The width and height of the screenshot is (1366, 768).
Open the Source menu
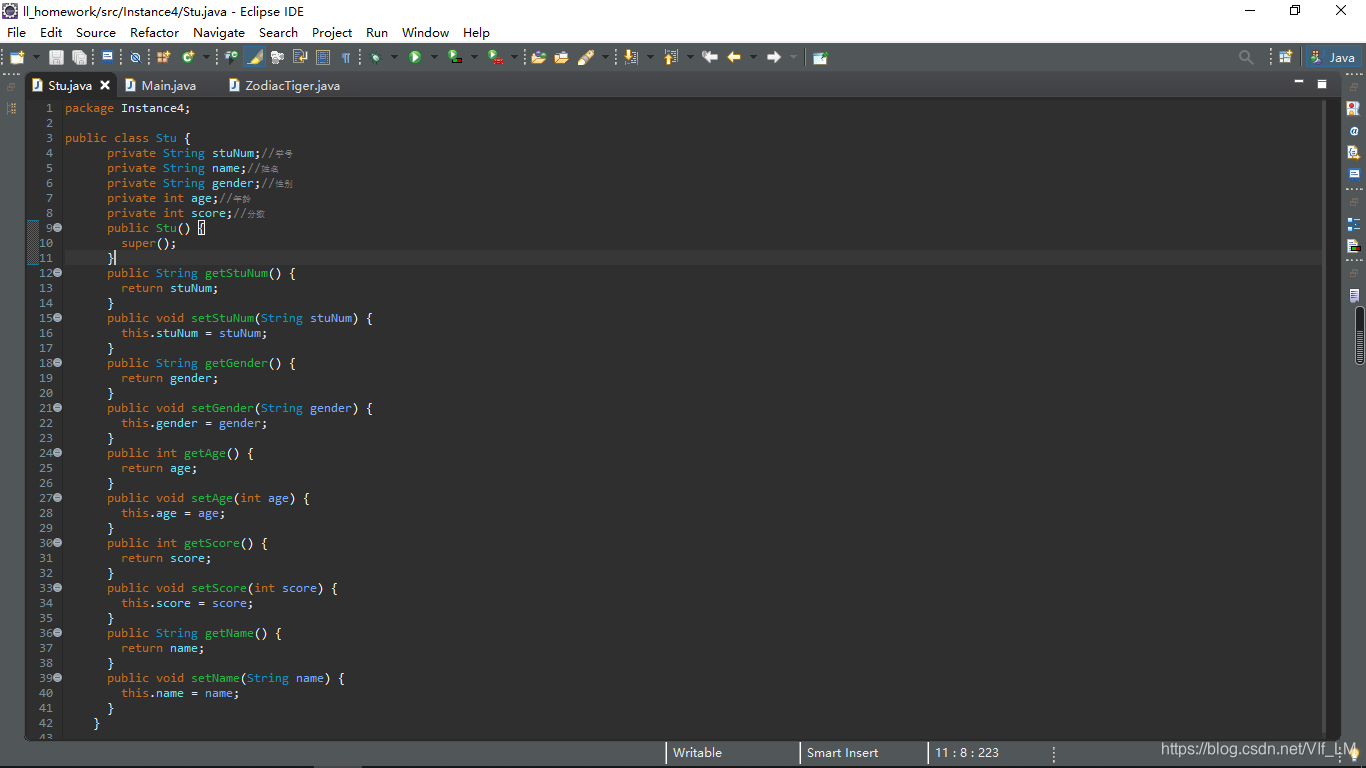(x=96, y=32)
